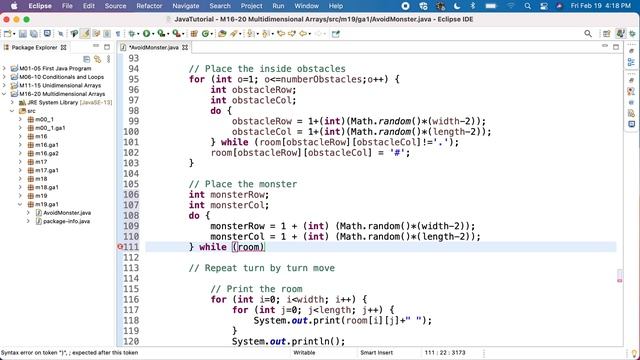Click the Save toolbar icon
This screenshot has height=360, width=640.
click(23, 34)
